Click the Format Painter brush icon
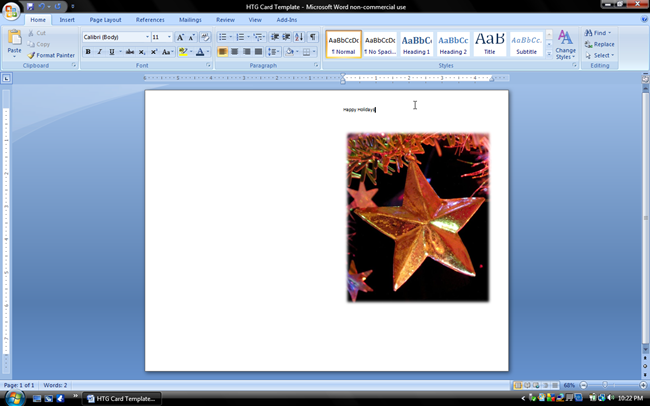Image resolution: width=650 pixels, height=406 pixels. [31, 55]
